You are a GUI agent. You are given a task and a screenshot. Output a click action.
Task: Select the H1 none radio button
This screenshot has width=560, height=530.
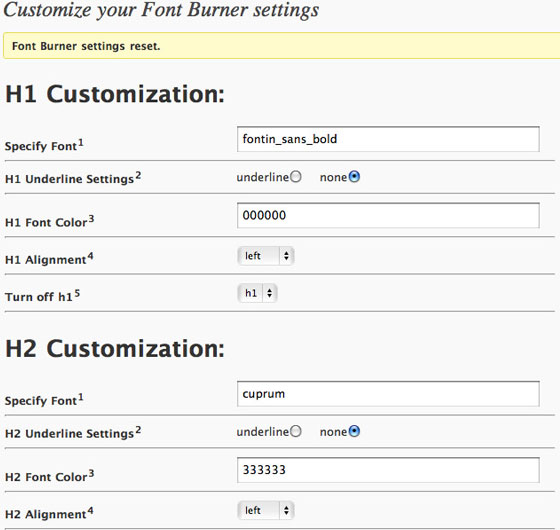click(354, 177)
